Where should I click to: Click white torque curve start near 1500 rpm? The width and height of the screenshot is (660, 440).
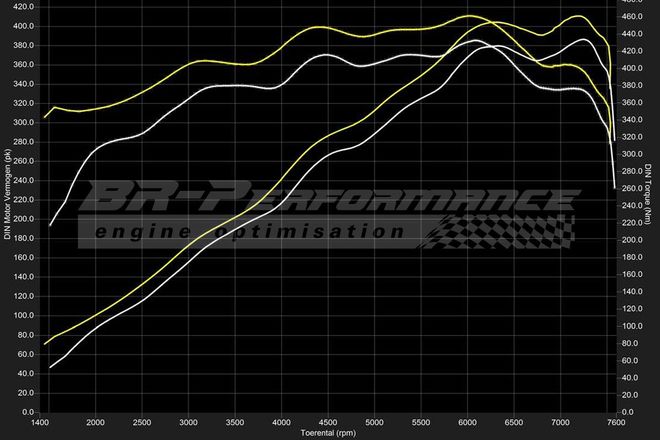(x=51, y=224)
